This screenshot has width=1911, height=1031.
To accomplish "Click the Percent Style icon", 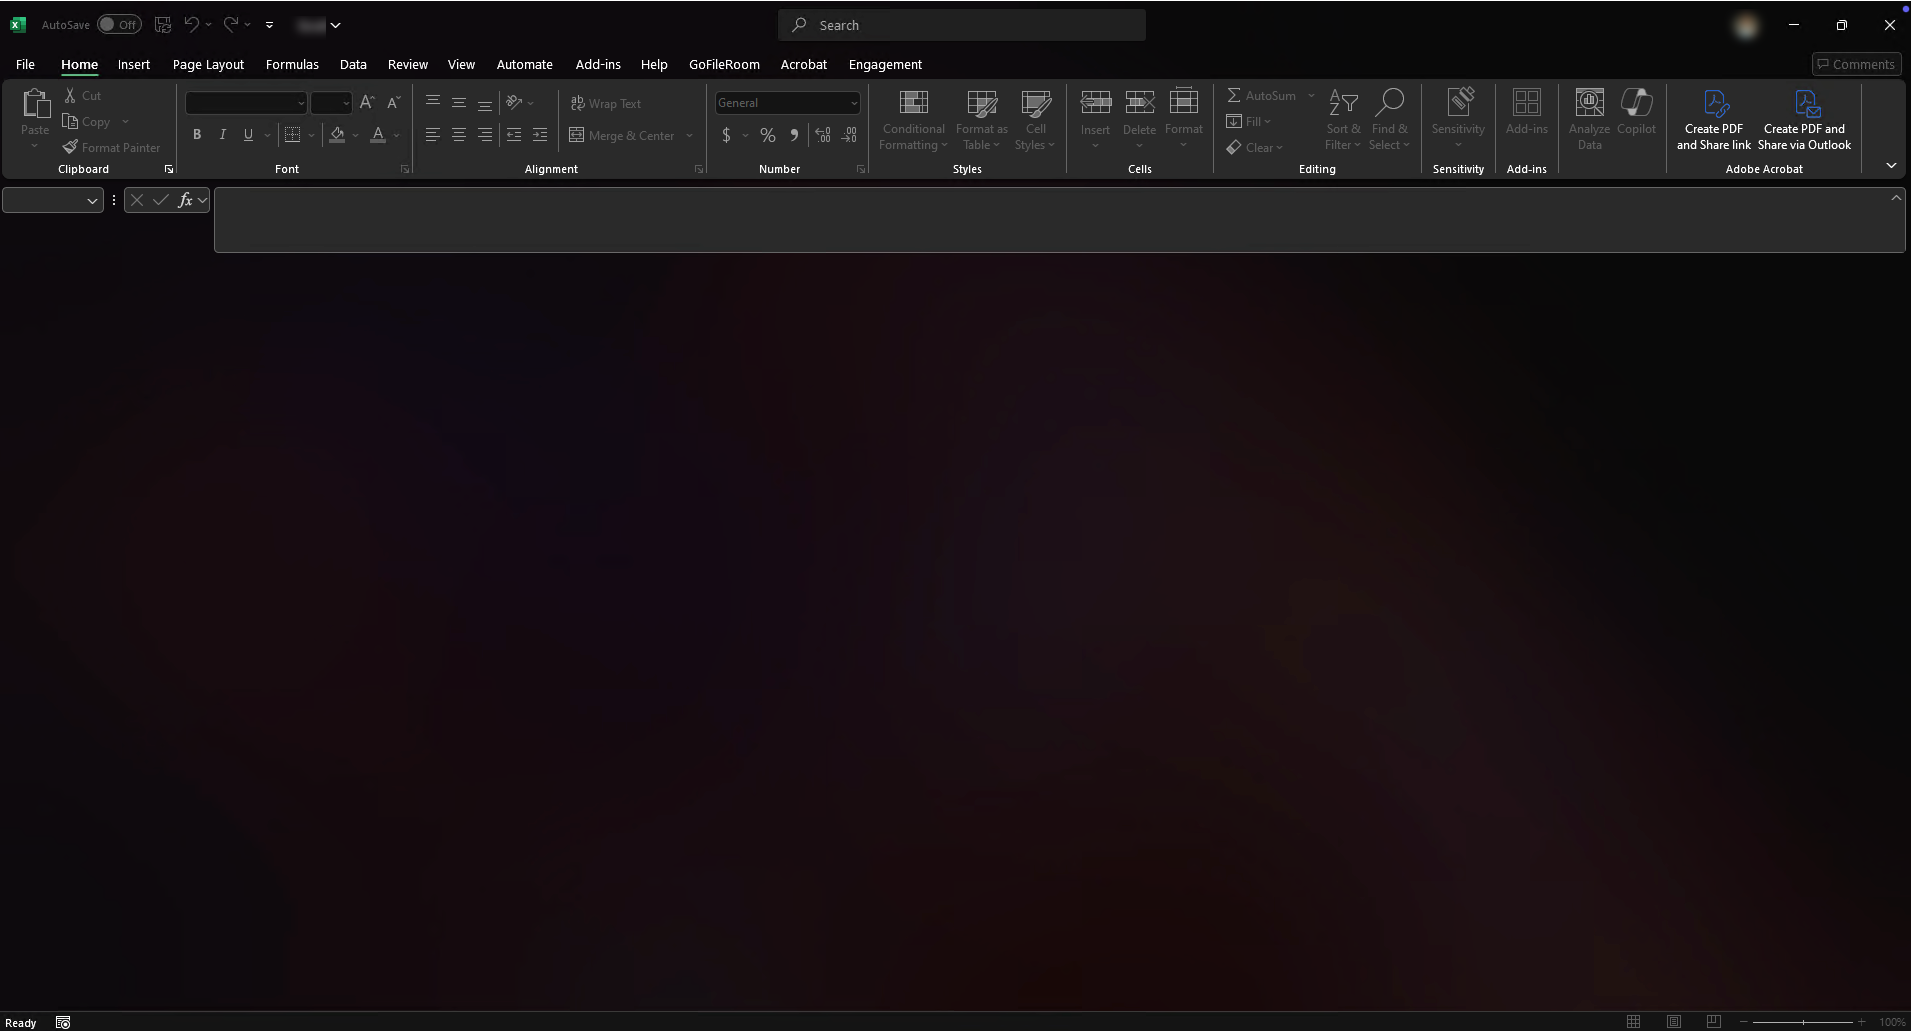I will tap(767, 135).
